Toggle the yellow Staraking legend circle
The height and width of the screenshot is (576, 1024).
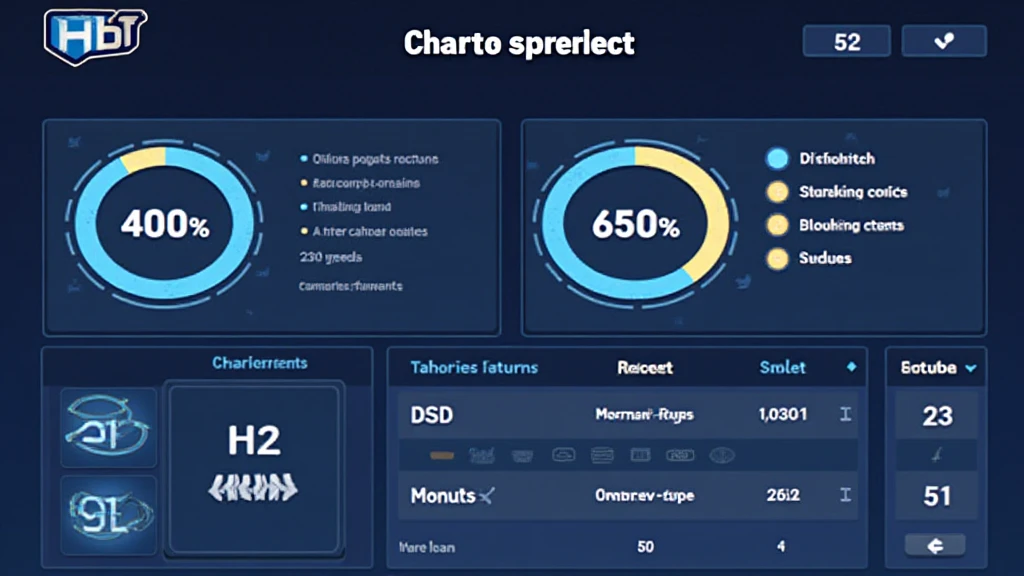point(777,192)
